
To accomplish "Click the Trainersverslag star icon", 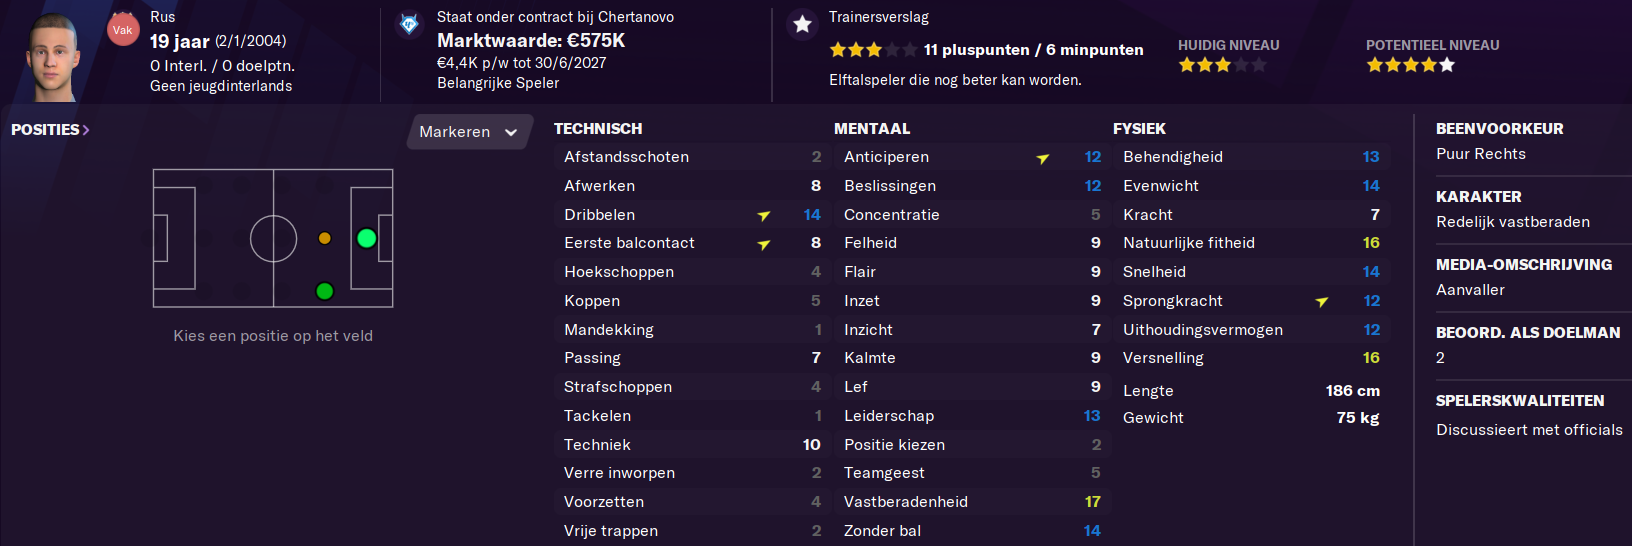I will point(802,24).
